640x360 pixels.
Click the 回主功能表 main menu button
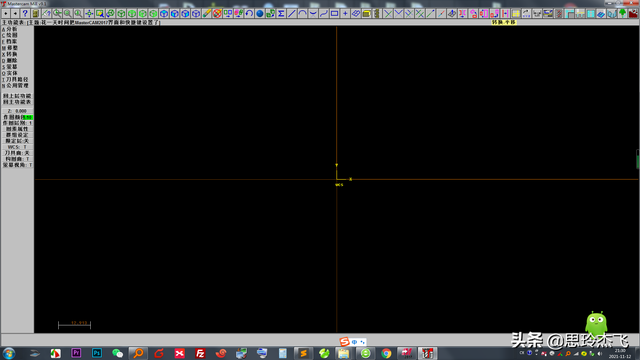tap(17, 102)
